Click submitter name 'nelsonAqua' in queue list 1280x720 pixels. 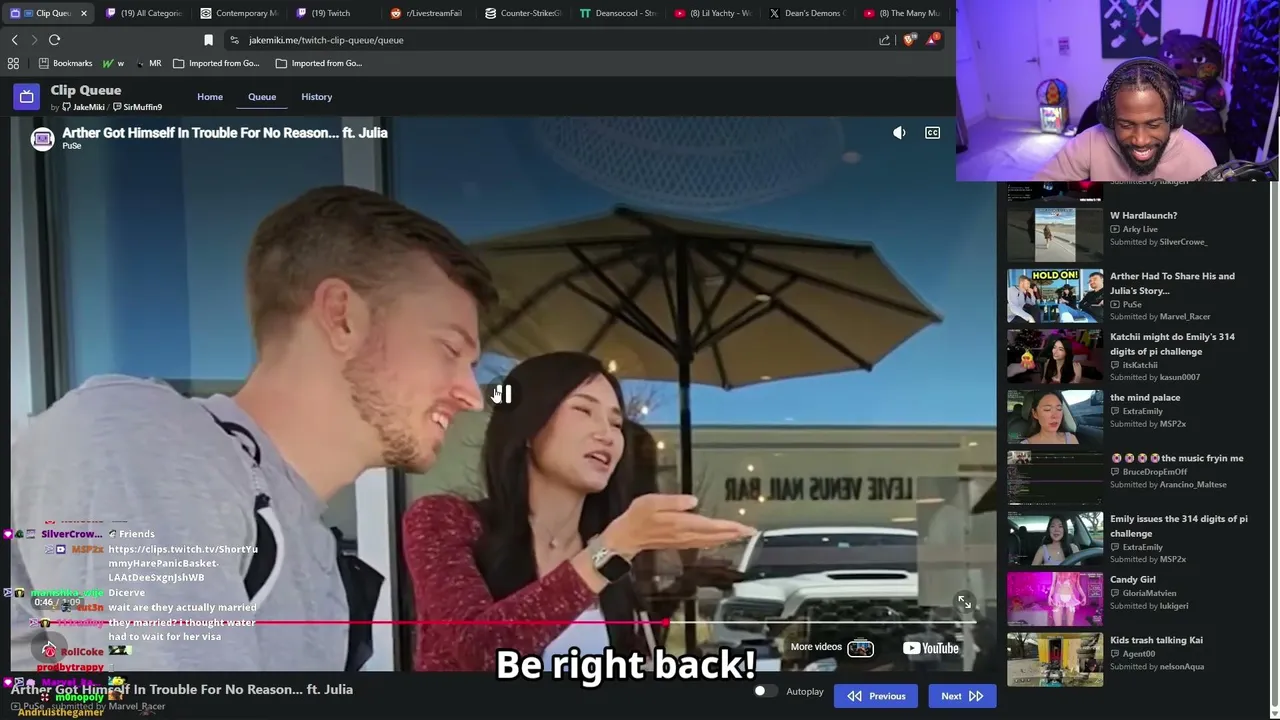click(1182, 667)
